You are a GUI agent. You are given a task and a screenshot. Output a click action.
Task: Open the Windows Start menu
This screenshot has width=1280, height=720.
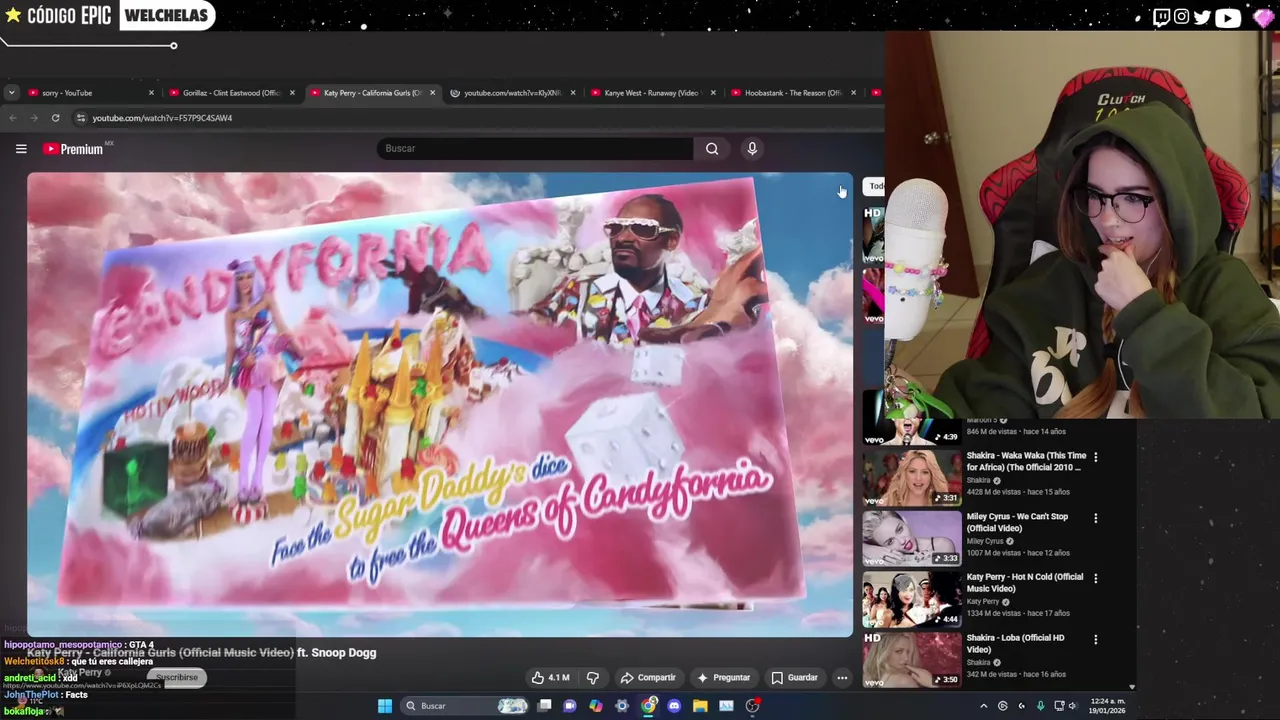[x=385, y=706]
